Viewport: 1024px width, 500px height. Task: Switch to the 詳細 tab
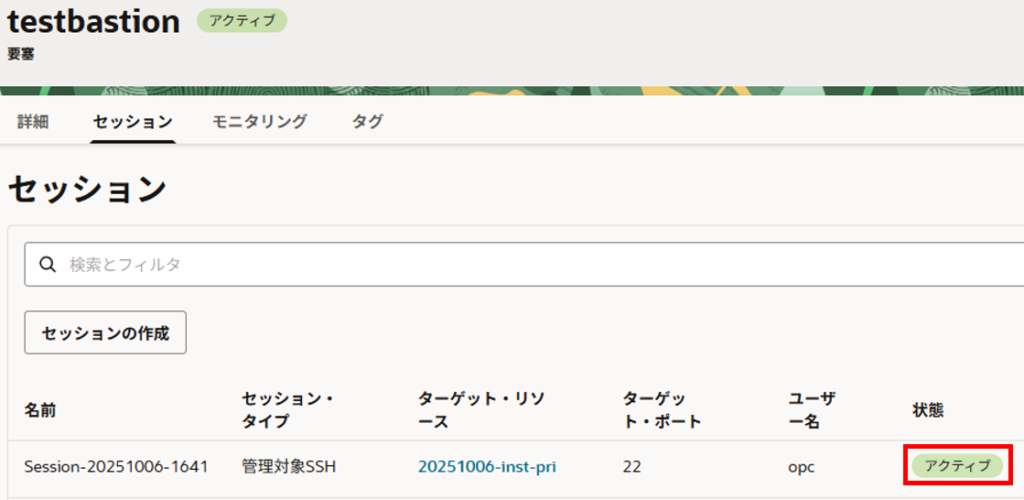point(33,122)
